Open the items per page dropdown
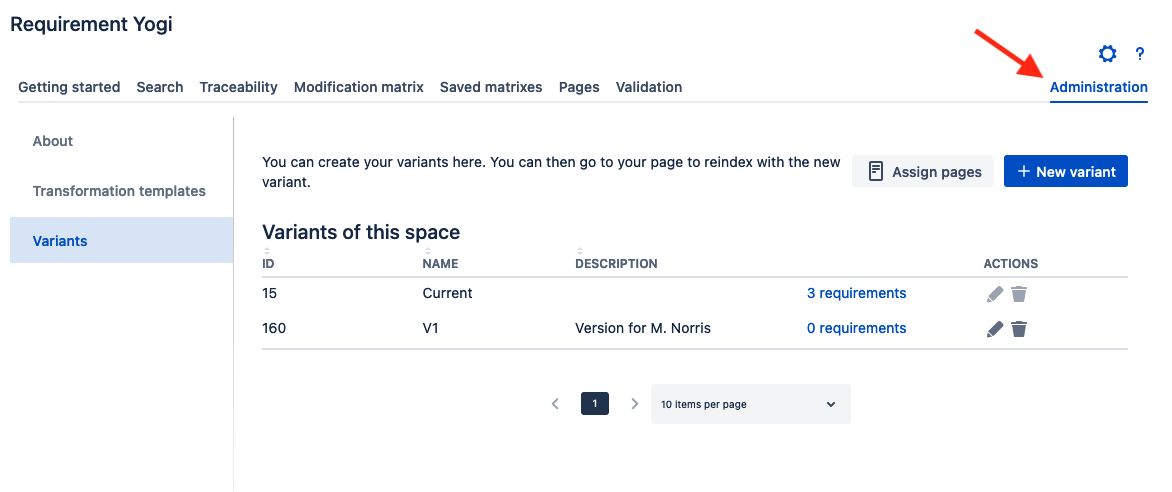The width and height of the screenshot is (1172, 492). 750,404
